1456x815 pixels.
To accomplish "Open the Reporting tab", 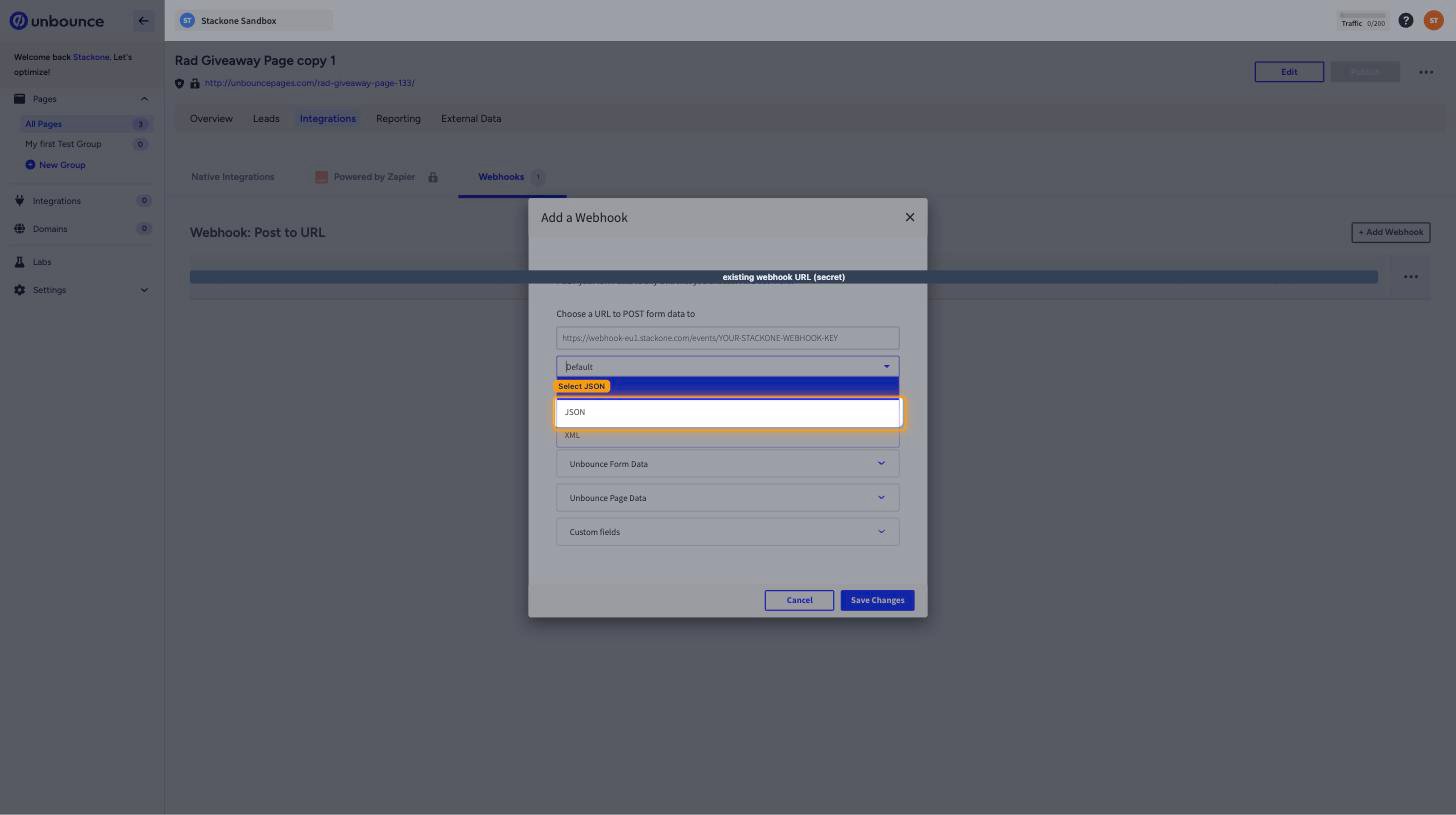I will point(398,118).
